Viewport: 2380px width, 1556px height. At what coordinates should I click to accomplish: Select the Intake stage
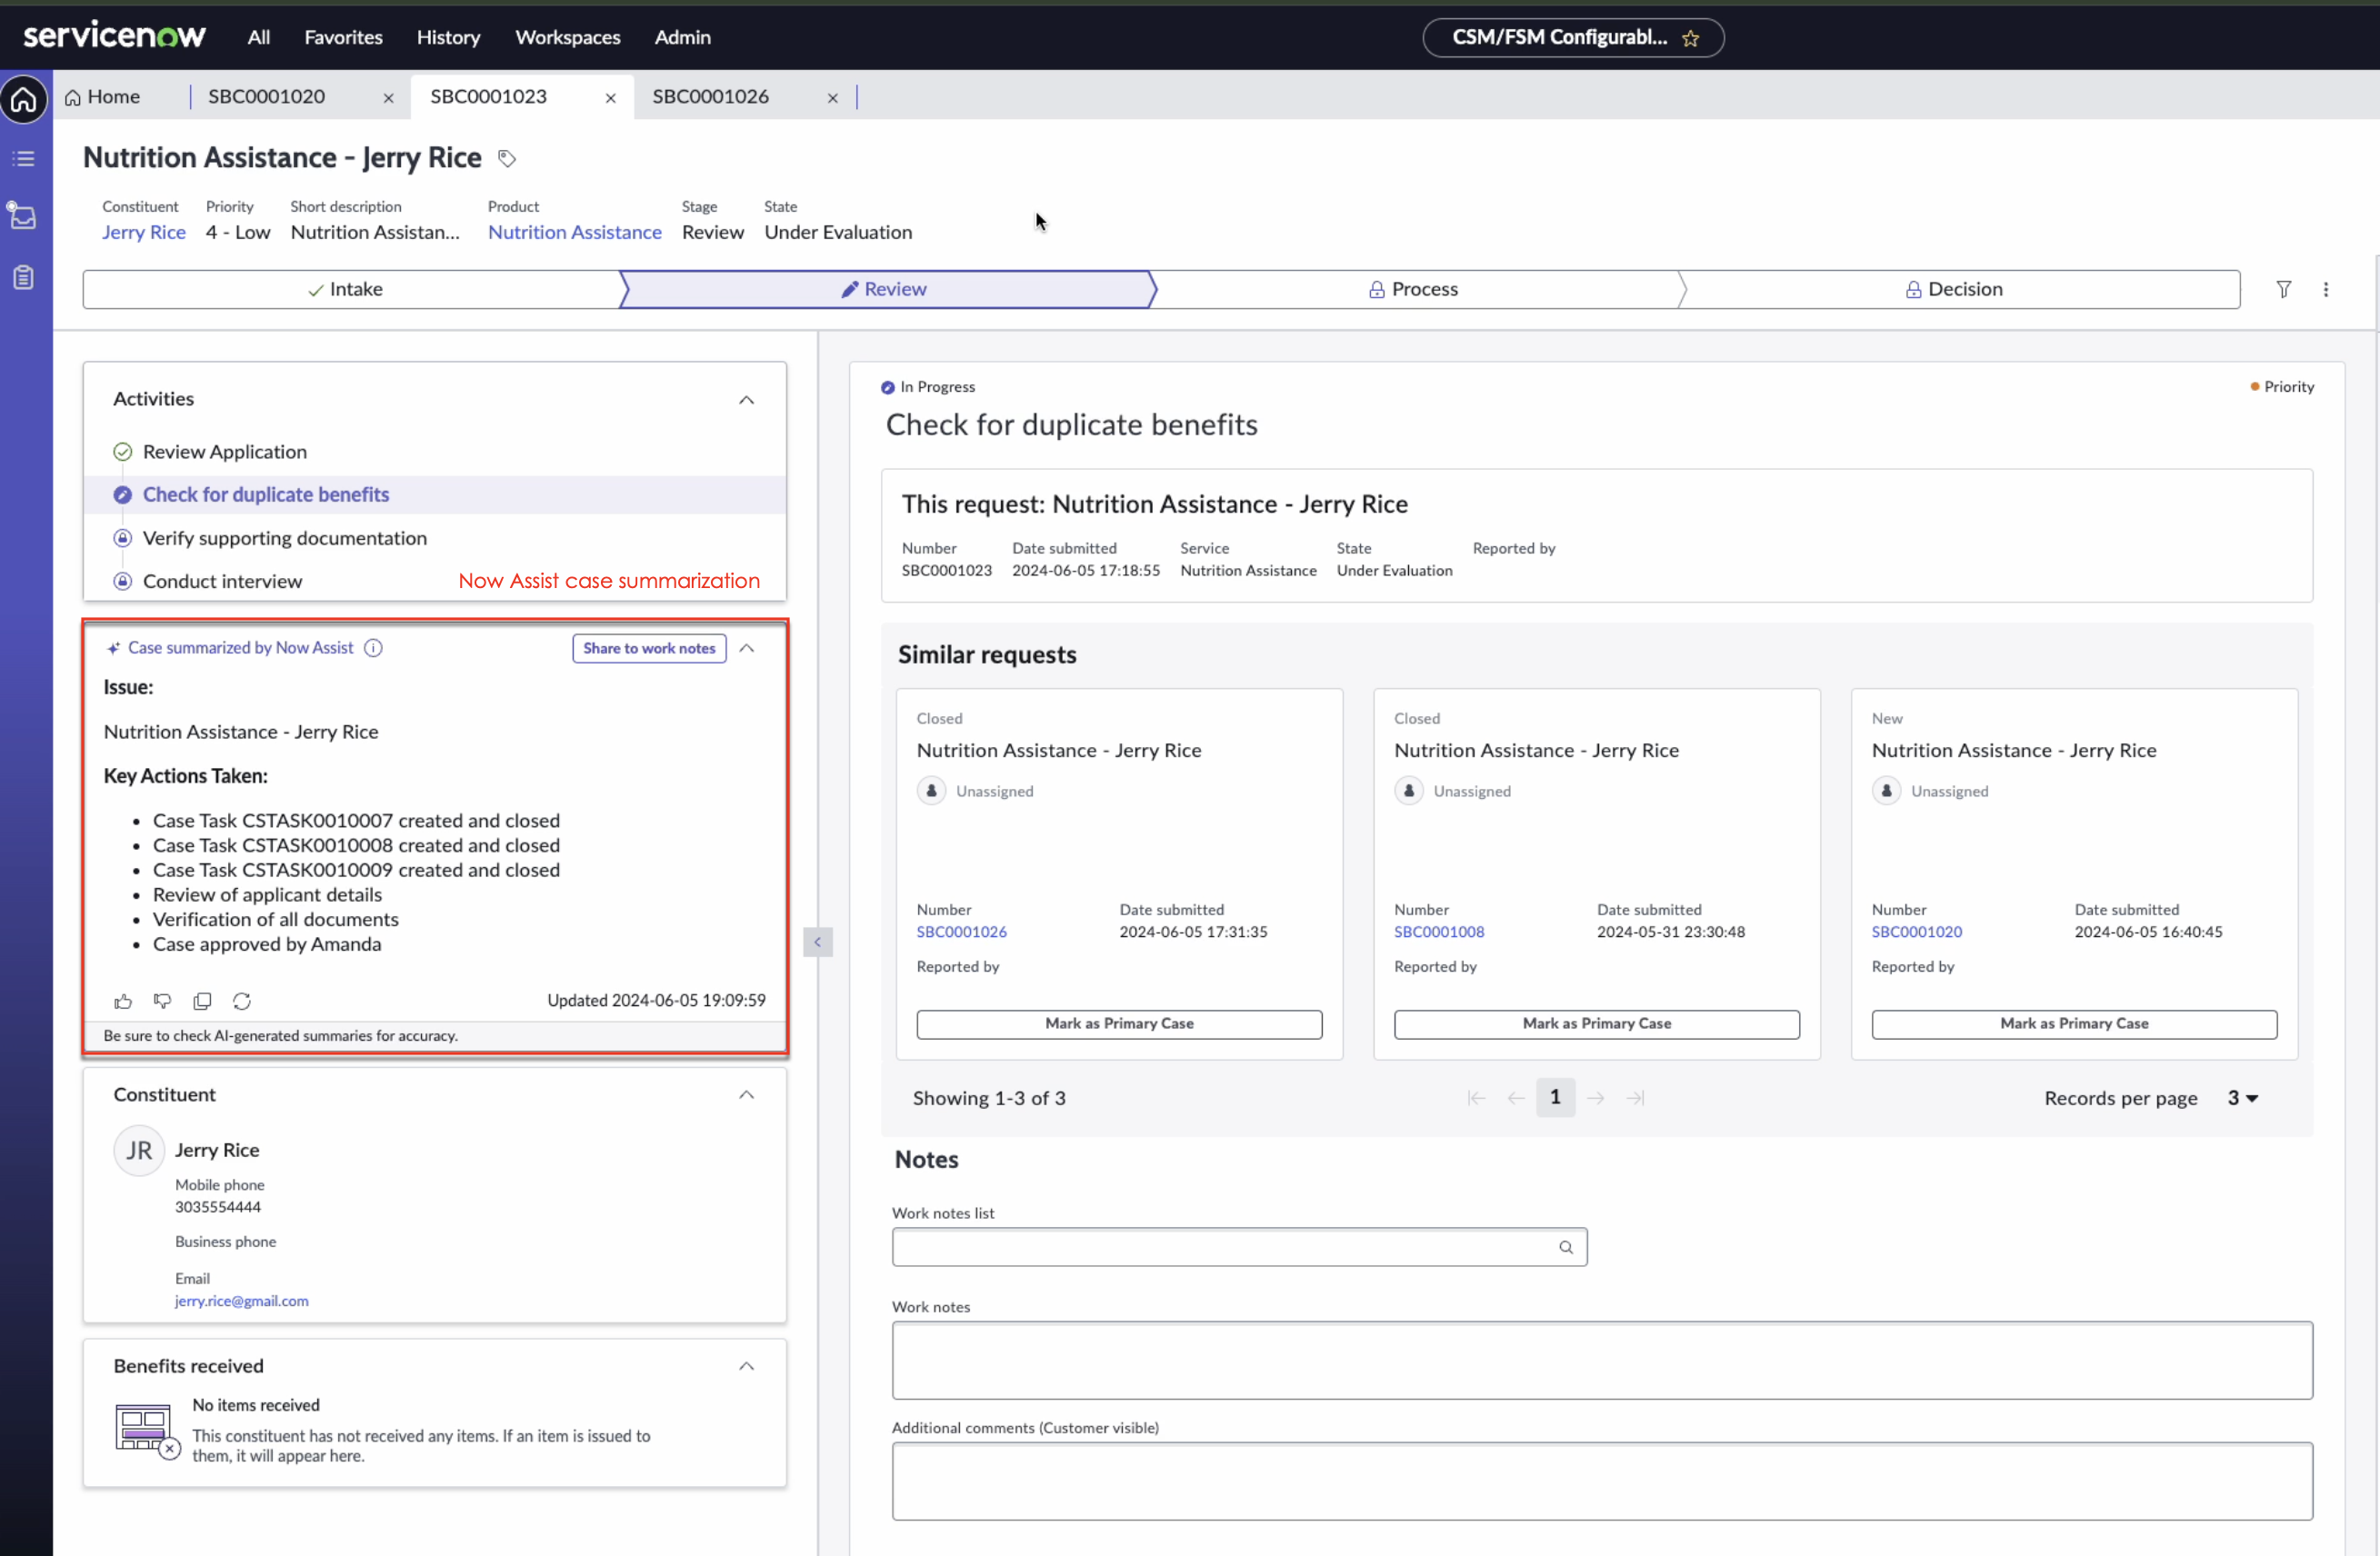pyautogui.click(x=350, y=289)
